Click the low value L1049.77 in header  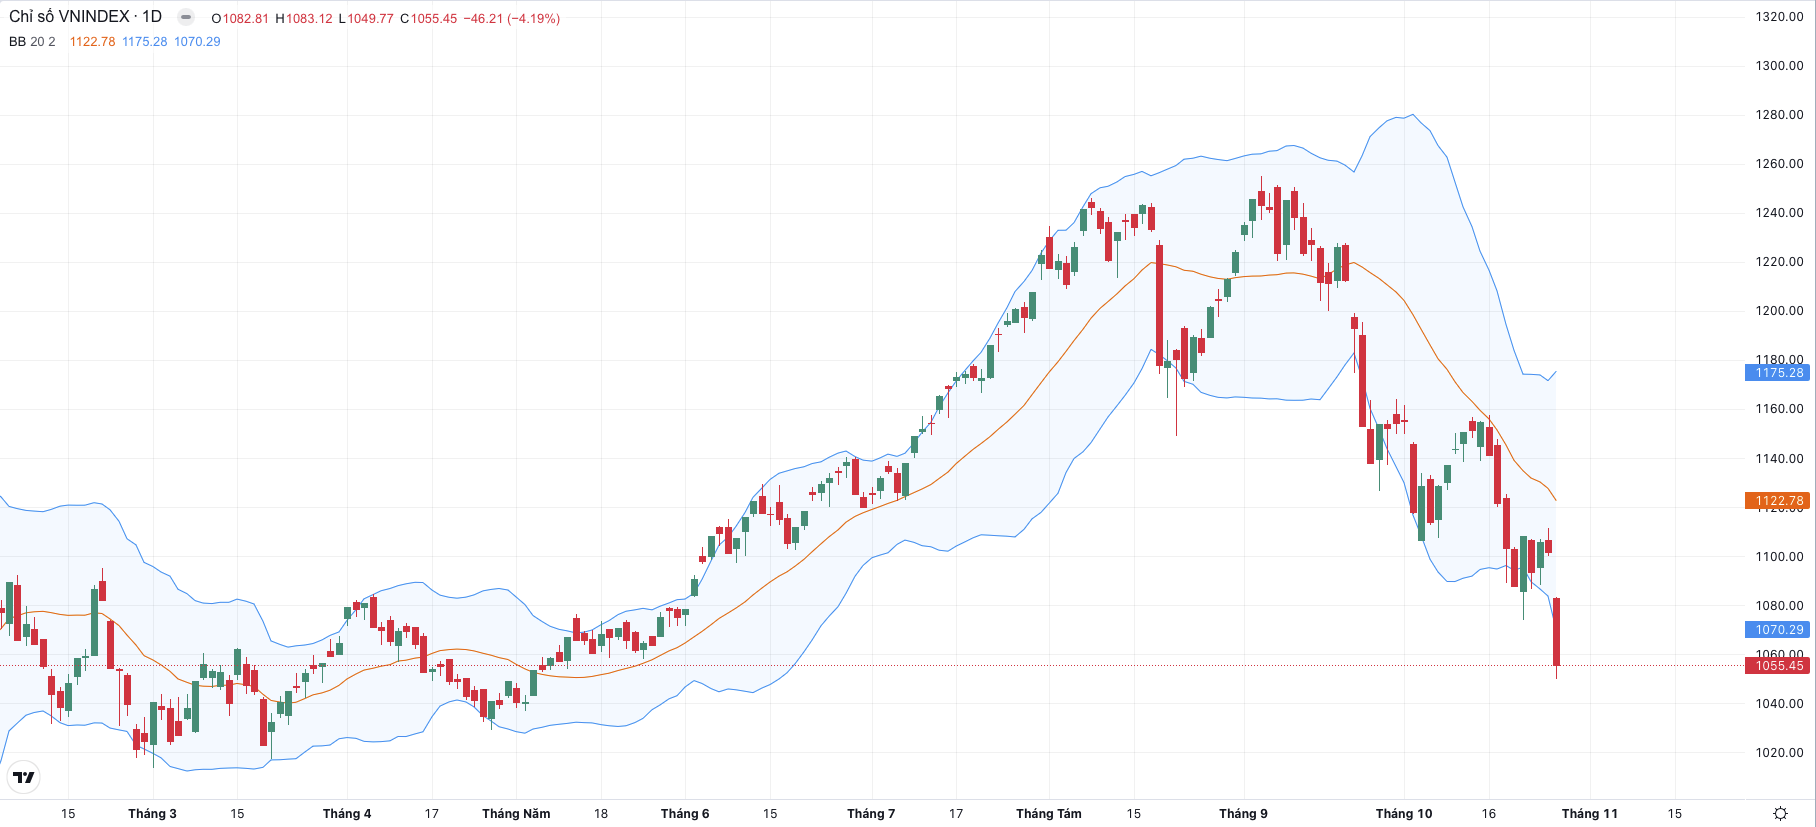coord(366,19)
